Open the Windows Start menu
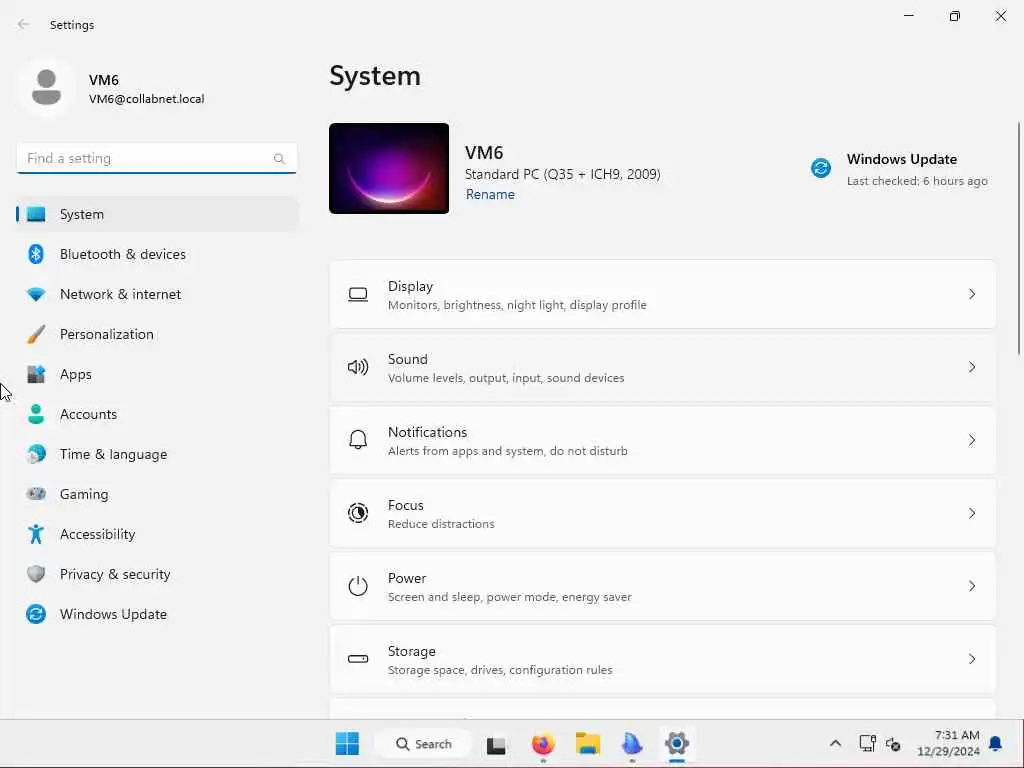The image size is (1024, 768). point(347,743)
